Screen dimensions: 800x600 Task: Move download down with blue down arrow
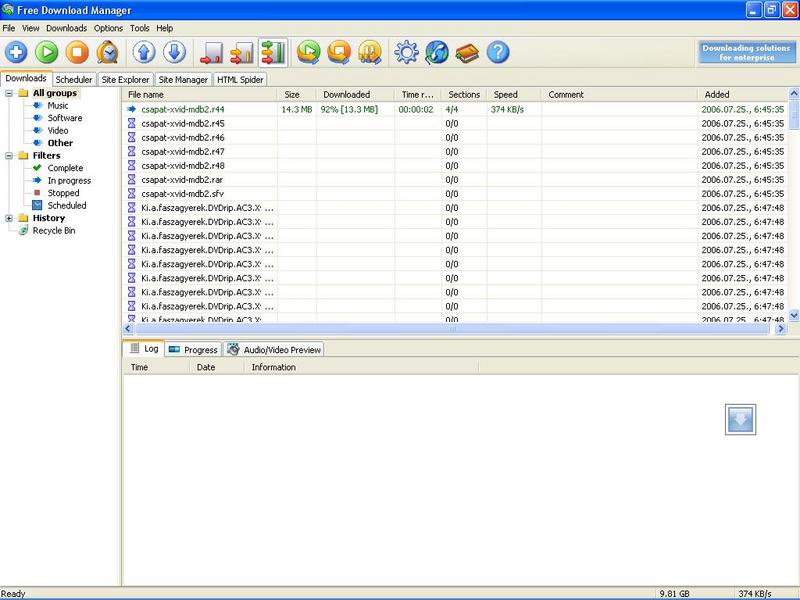(174, 53)
